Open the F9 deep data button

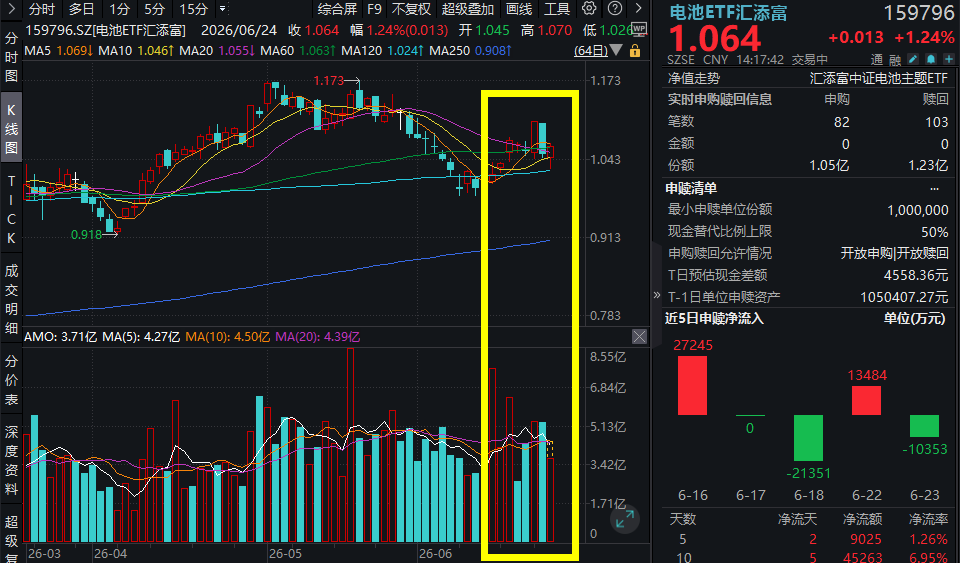tap(374, 9)
